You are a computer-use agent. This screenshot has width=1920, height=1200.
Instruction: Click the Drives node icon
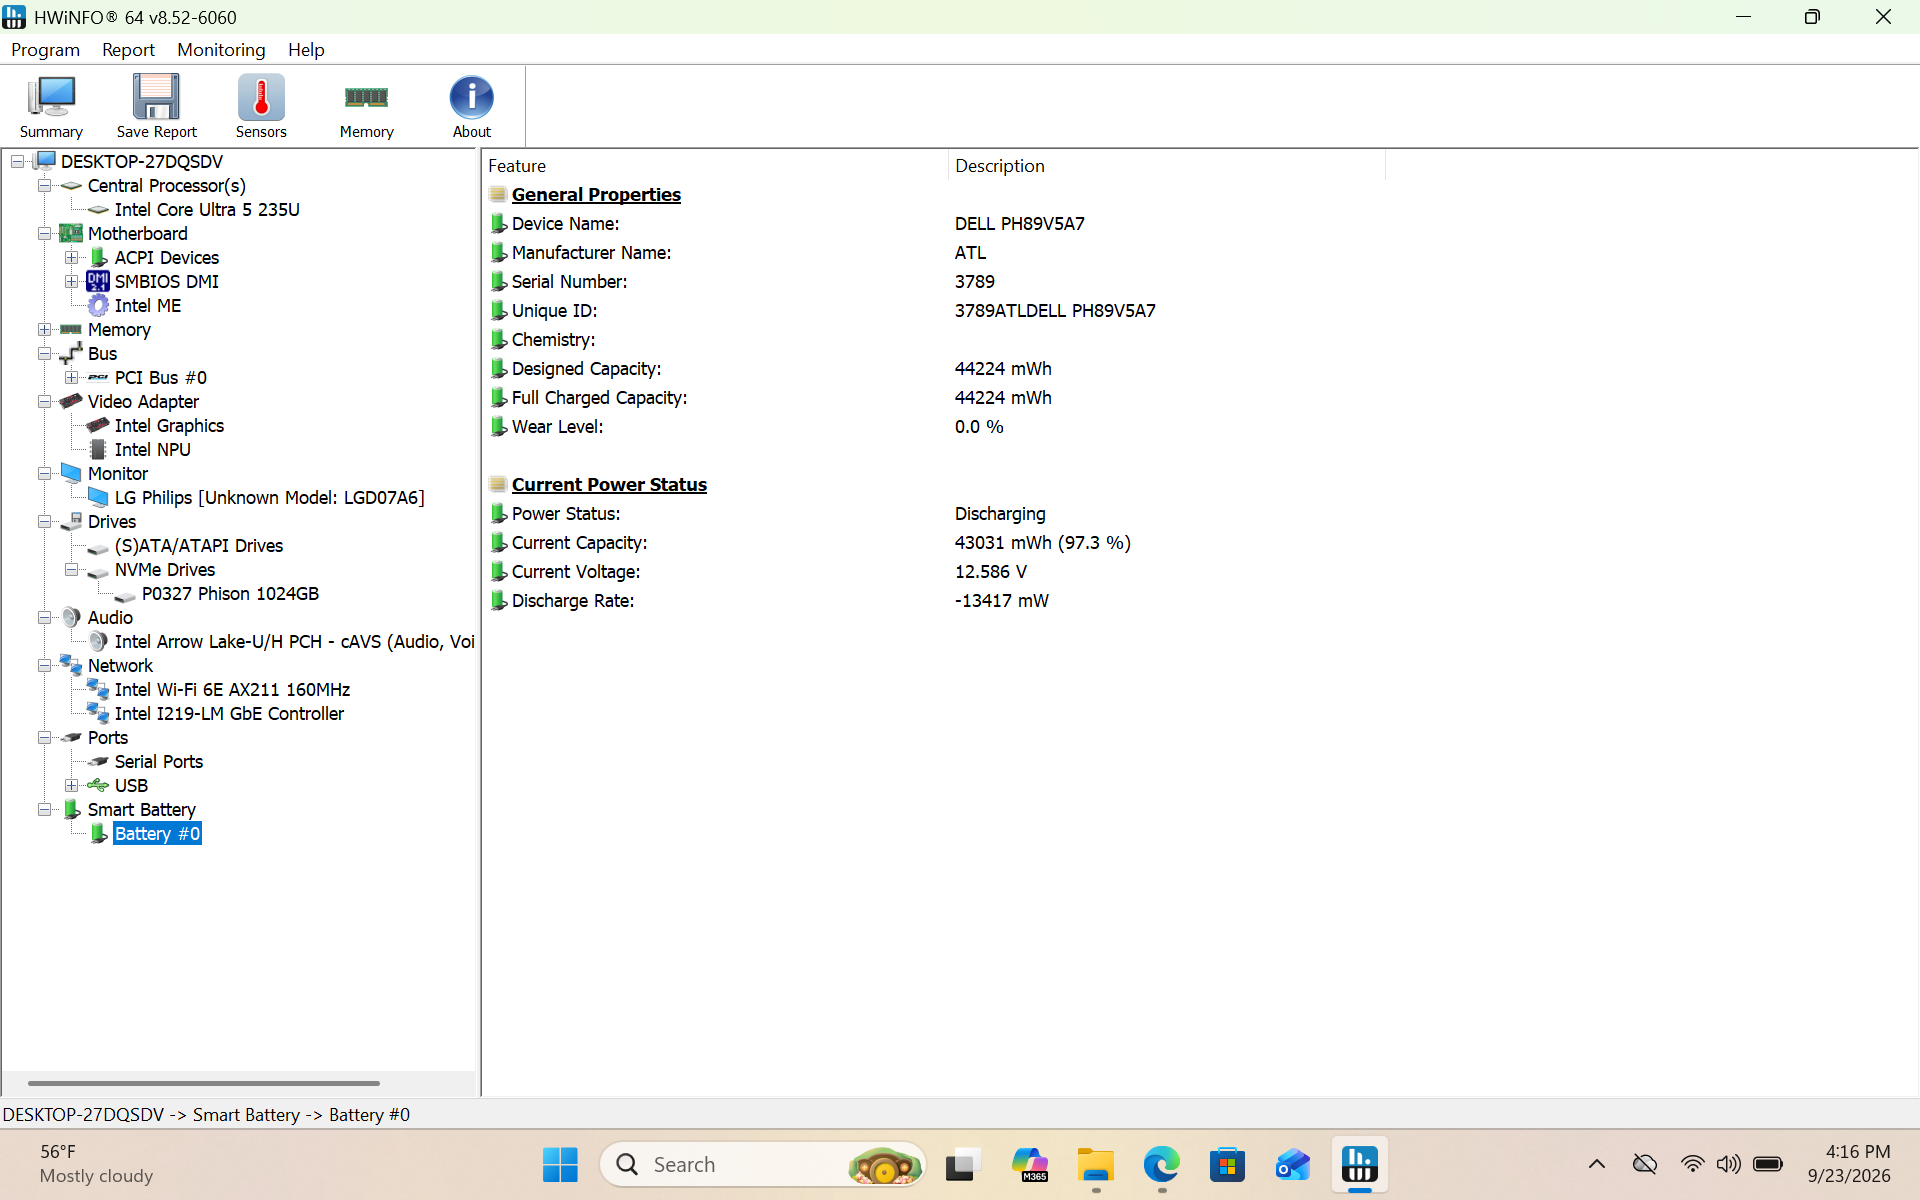[71, 522]
